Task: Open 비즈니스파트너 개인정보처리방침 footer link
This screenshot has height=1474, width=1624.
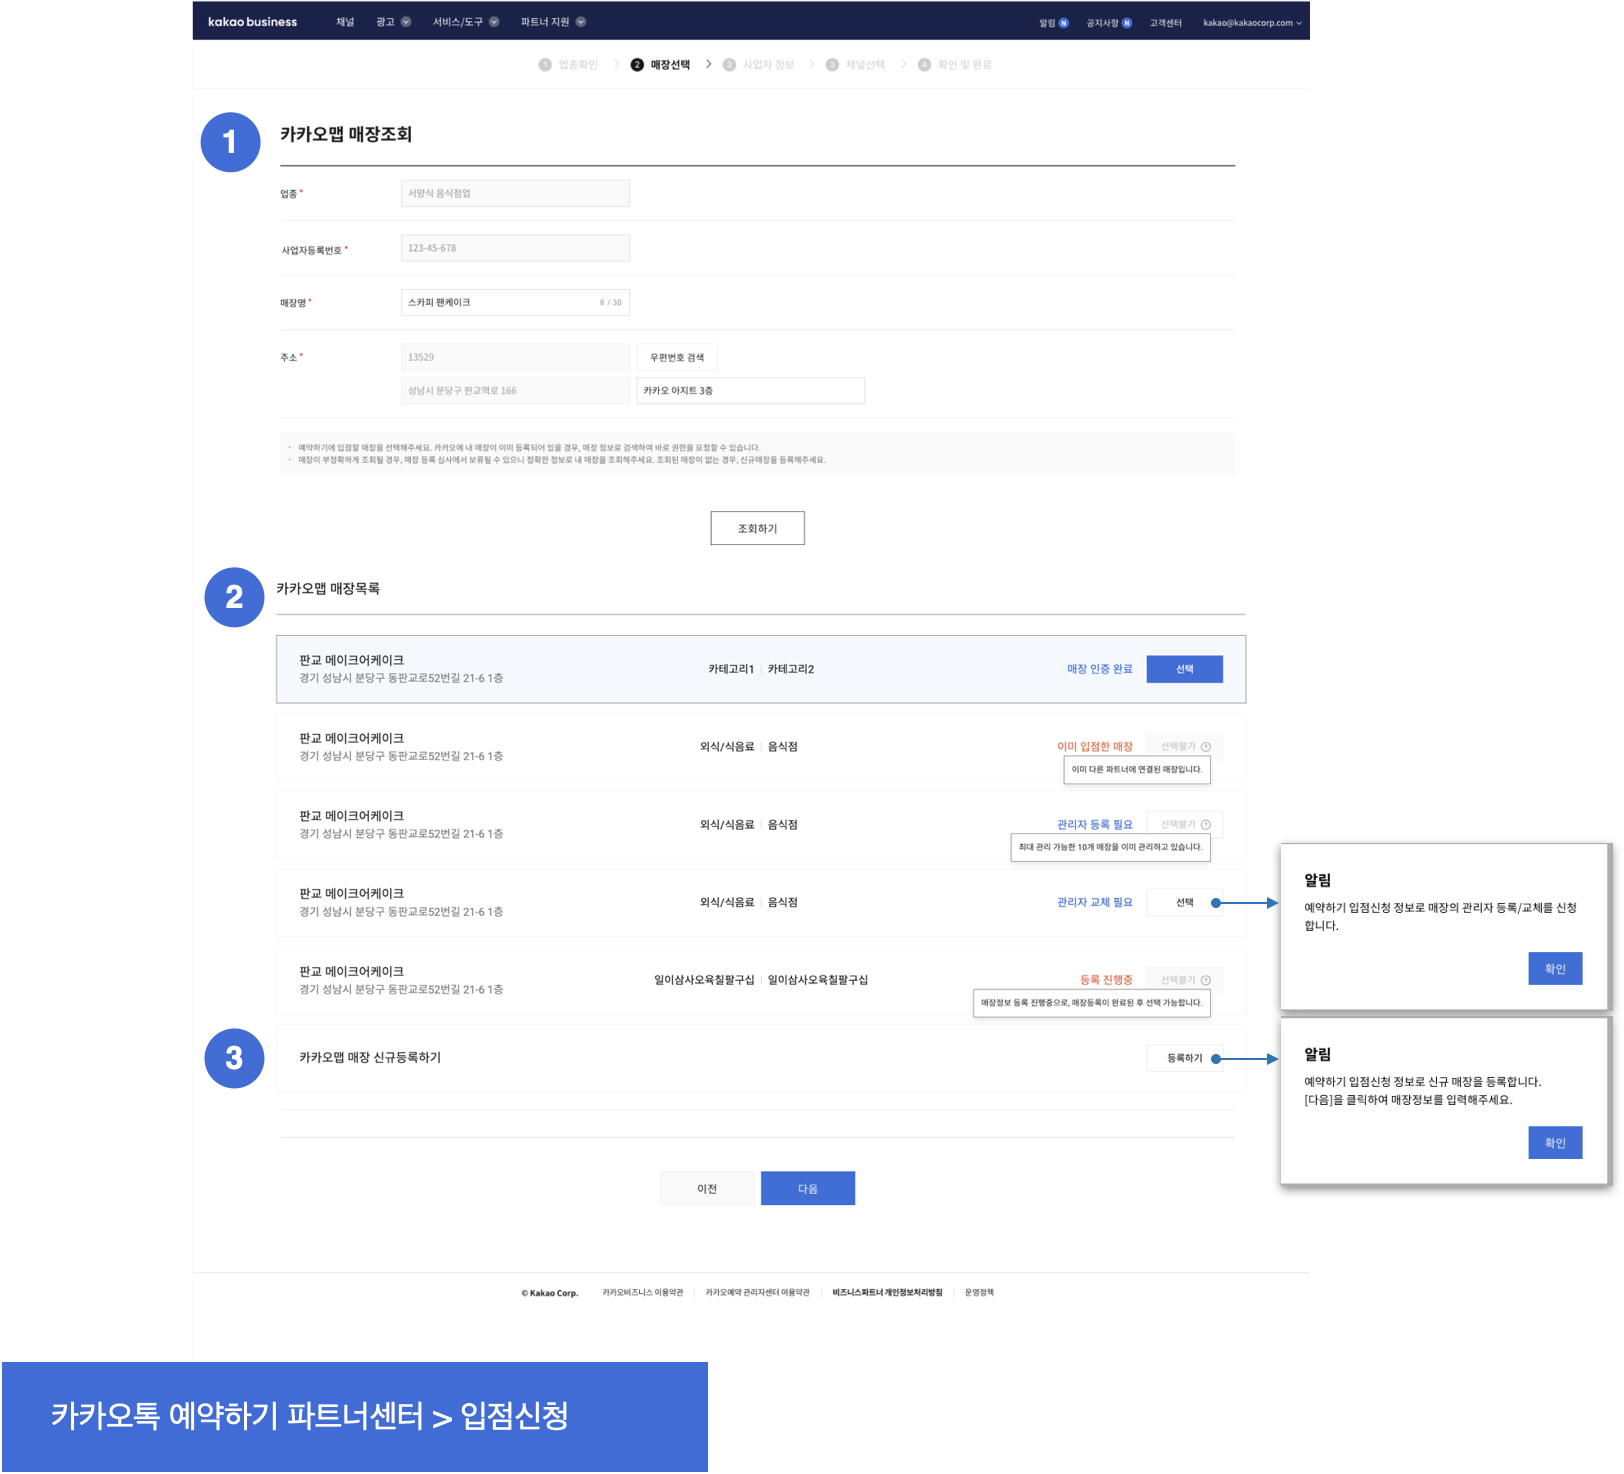Action: [x=887, y=1293]
